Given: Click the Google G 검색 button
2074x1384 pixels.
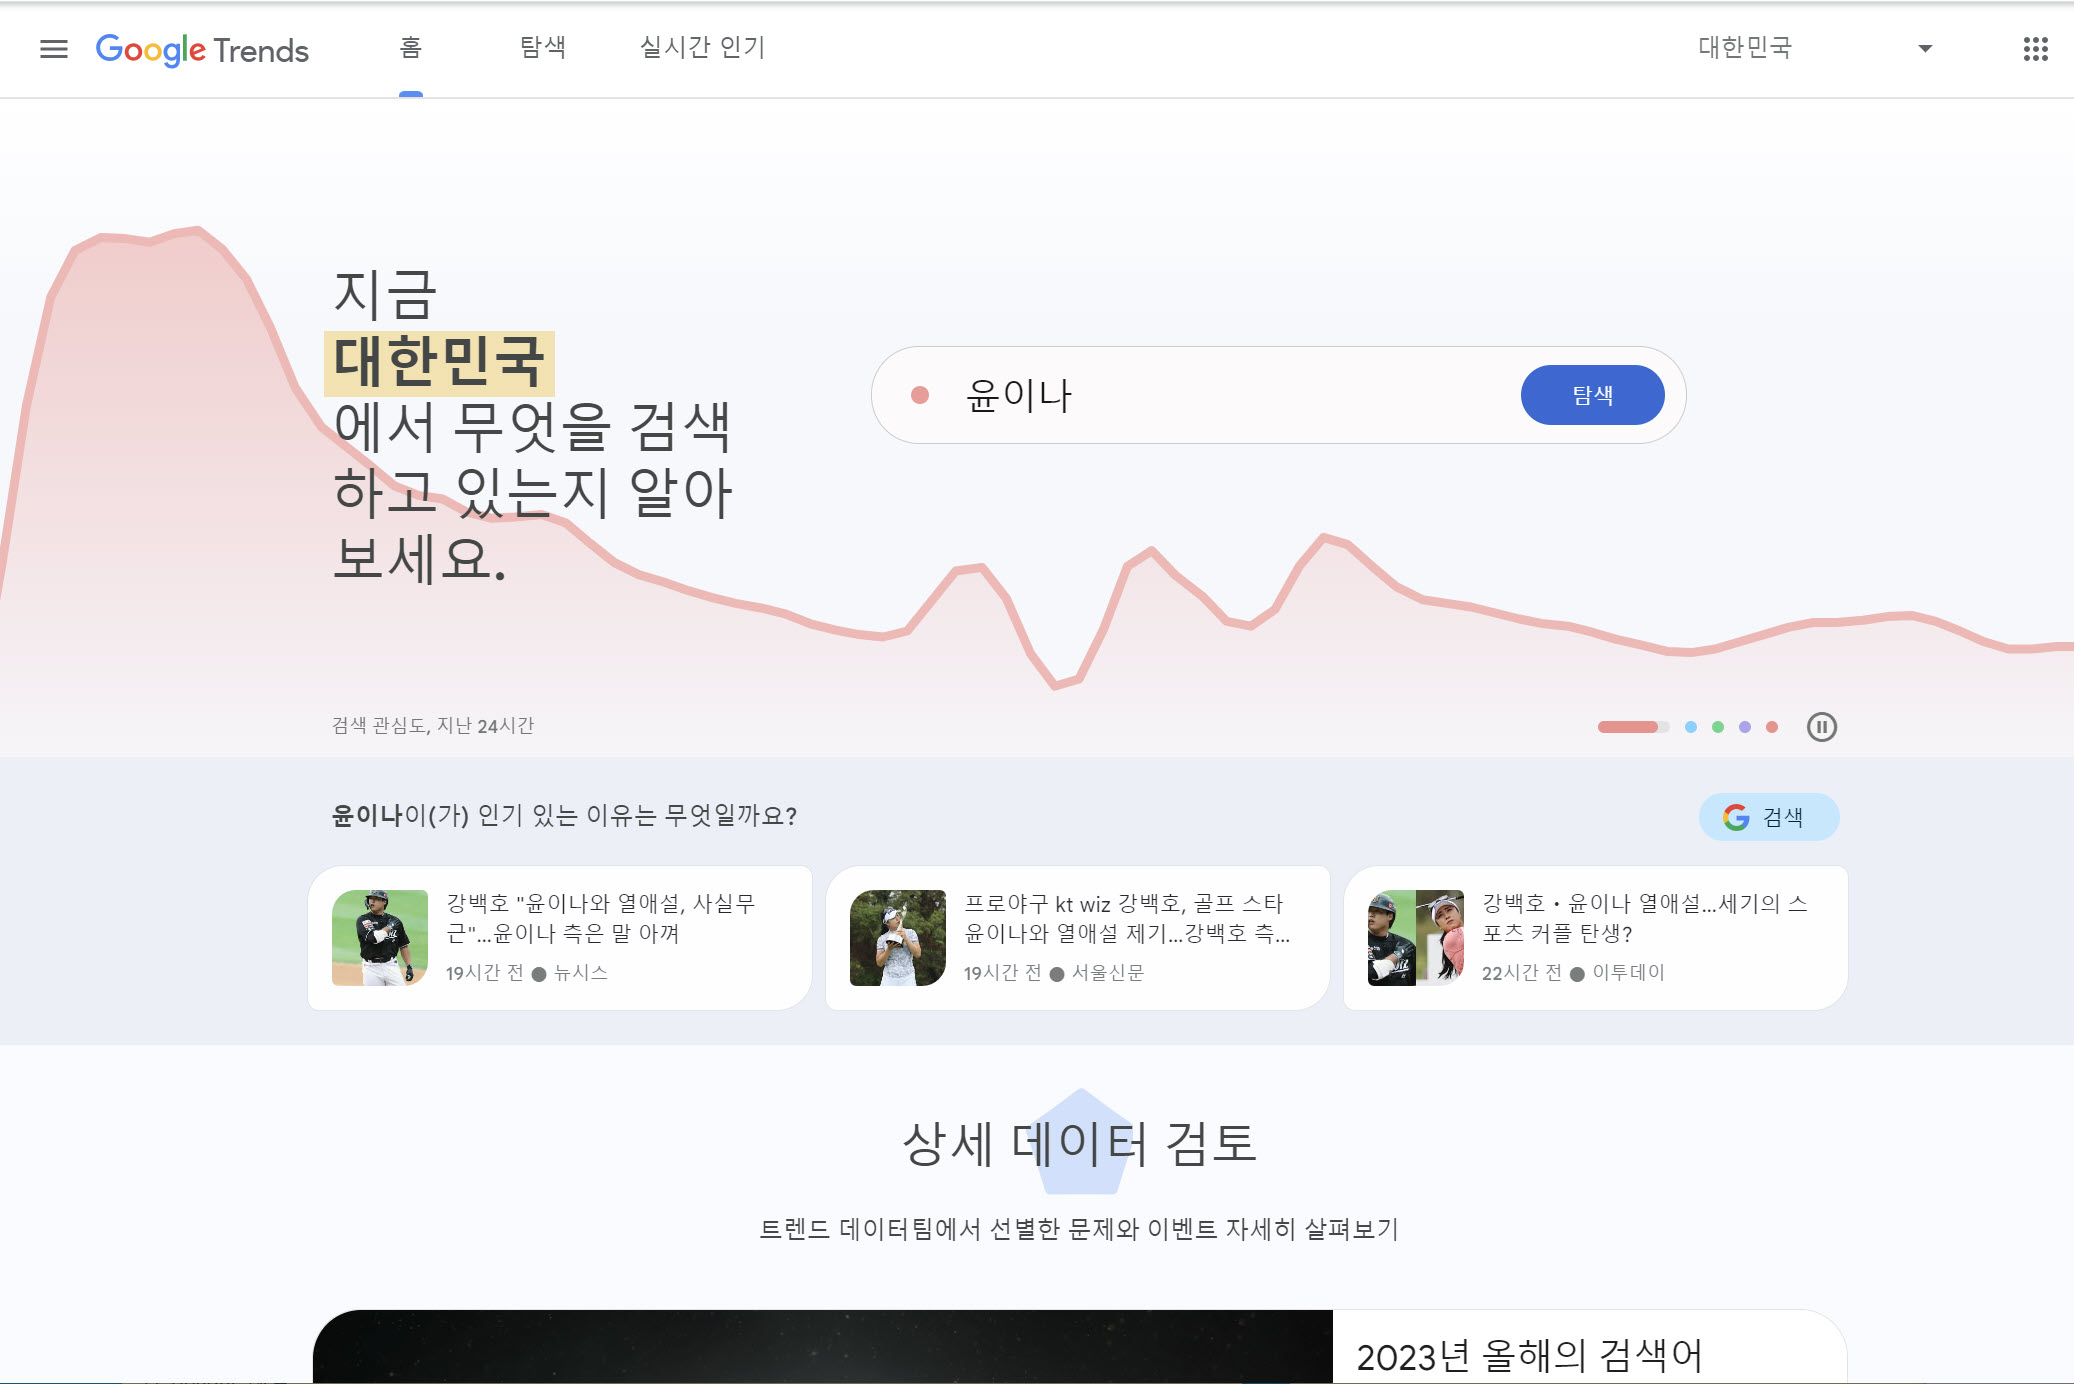Looking at the screenshot, I should [1767, 817].
